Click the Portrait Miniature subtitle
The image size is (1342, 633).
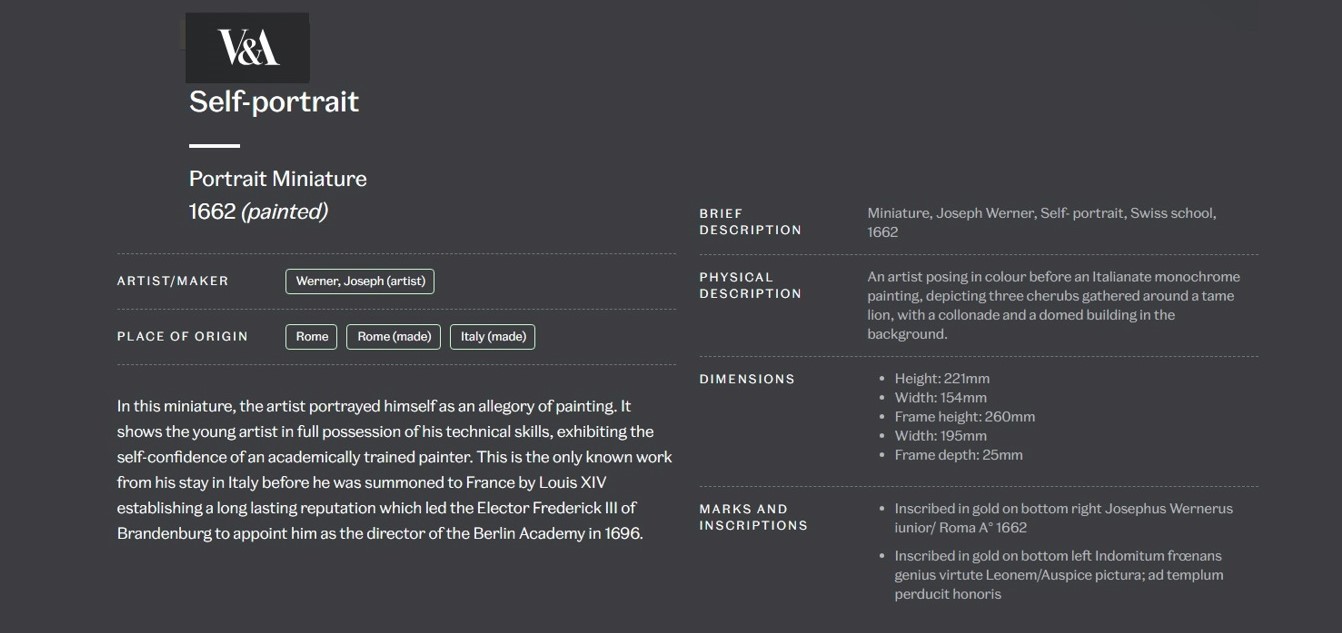[278, 179]
